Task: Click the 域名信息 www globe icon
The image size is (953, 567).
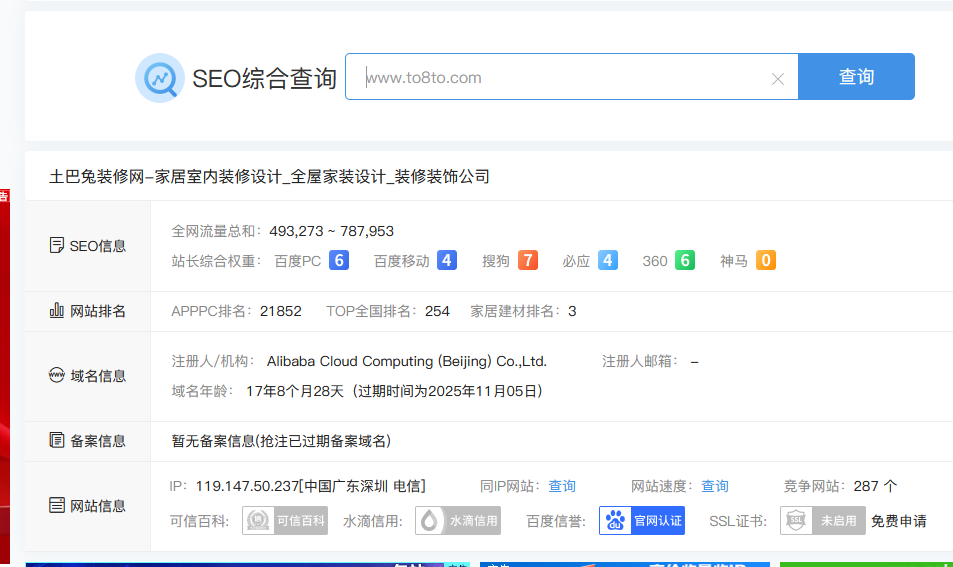Action: (57, 375)
